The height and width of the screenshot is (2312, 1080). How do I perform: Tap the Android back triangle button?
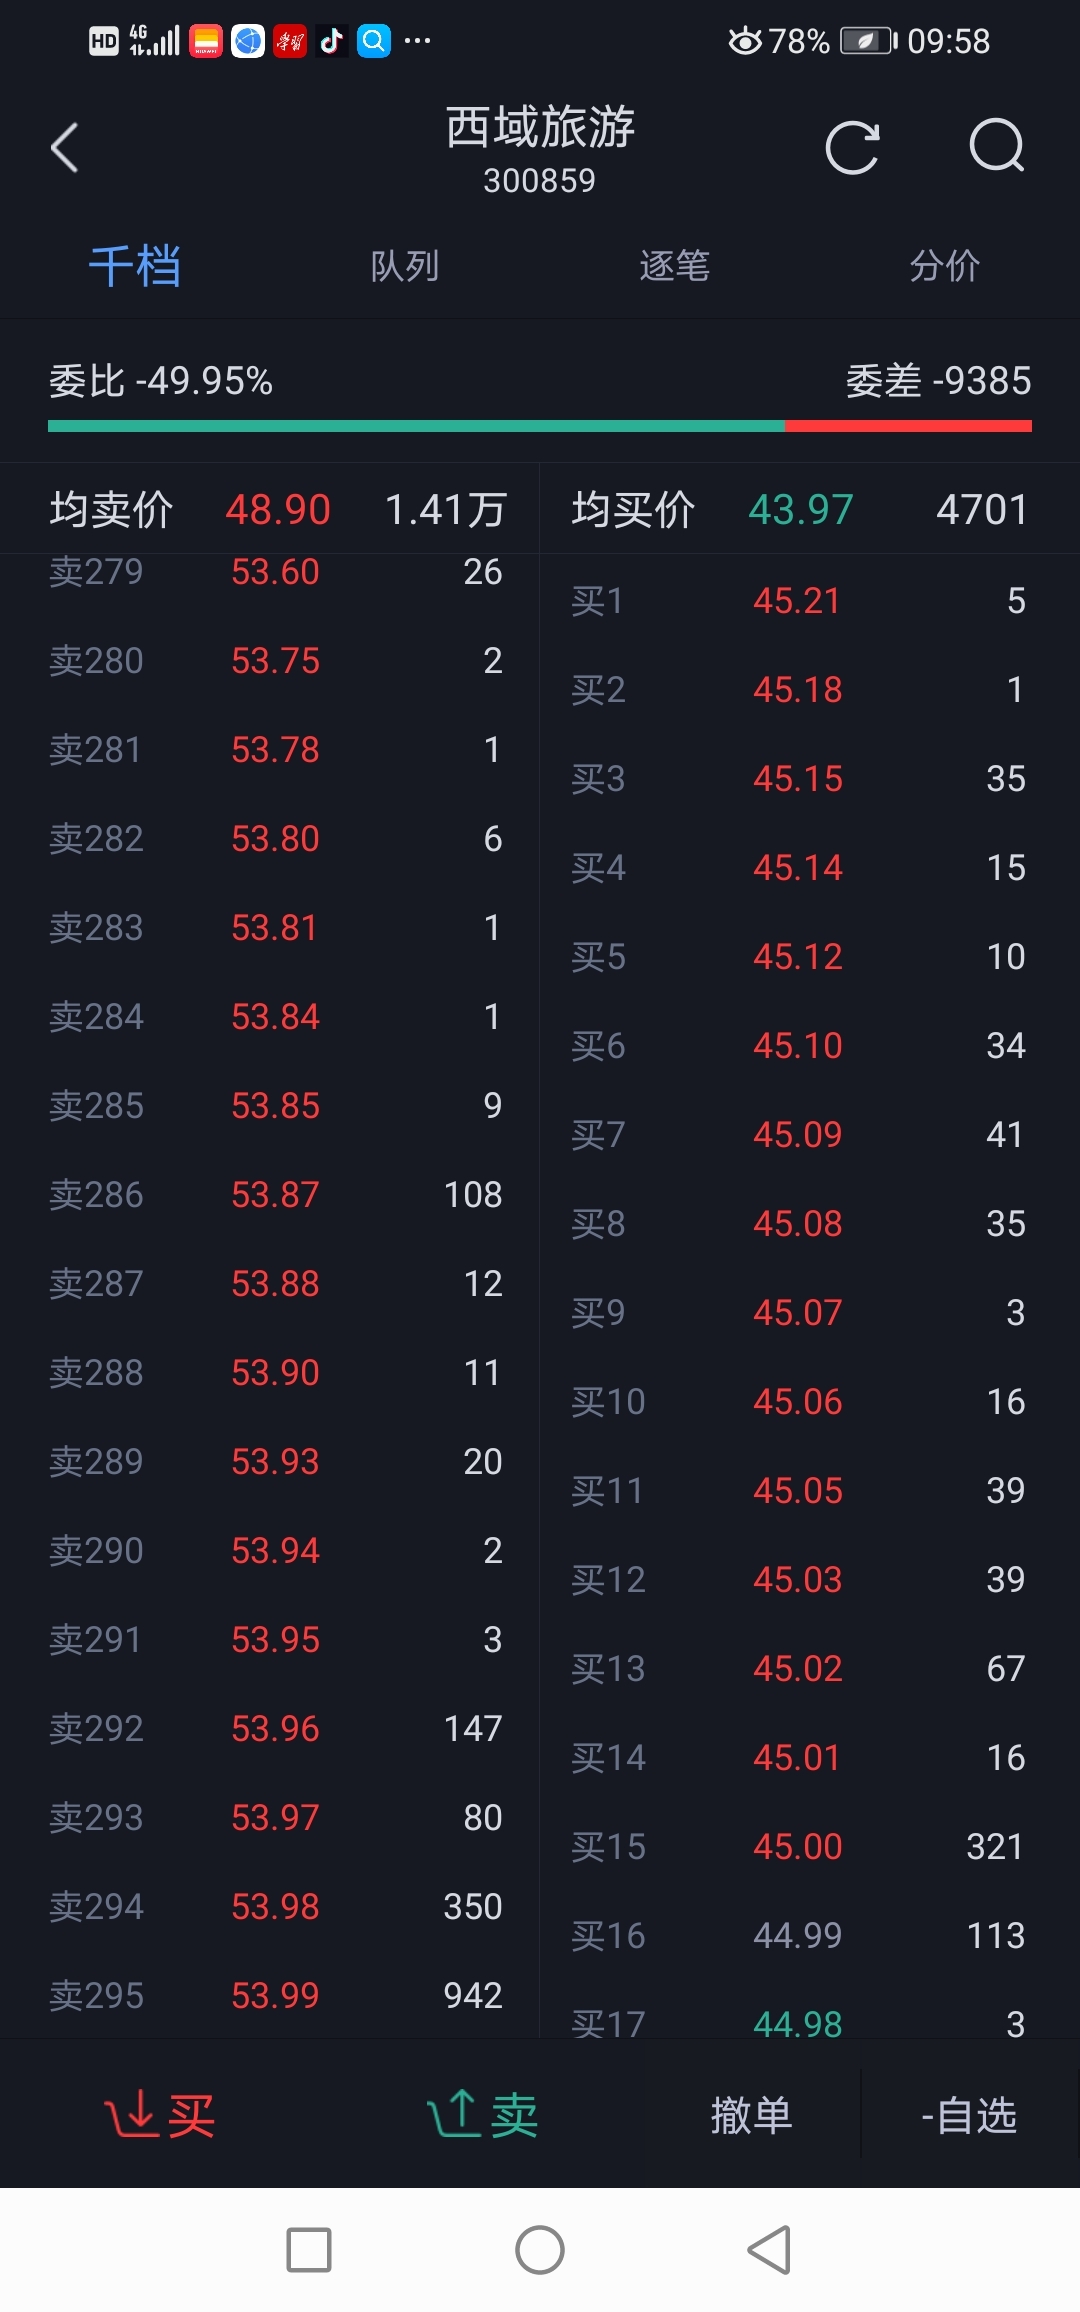pyautogui.click(x=770, y=2250)
